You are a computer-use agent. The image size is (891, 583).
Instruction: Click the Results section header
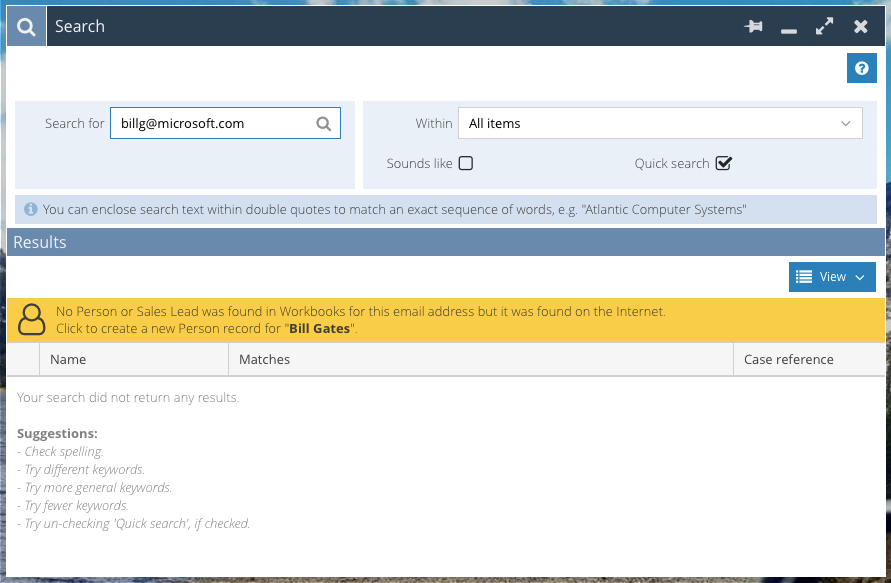coord(446,242)
